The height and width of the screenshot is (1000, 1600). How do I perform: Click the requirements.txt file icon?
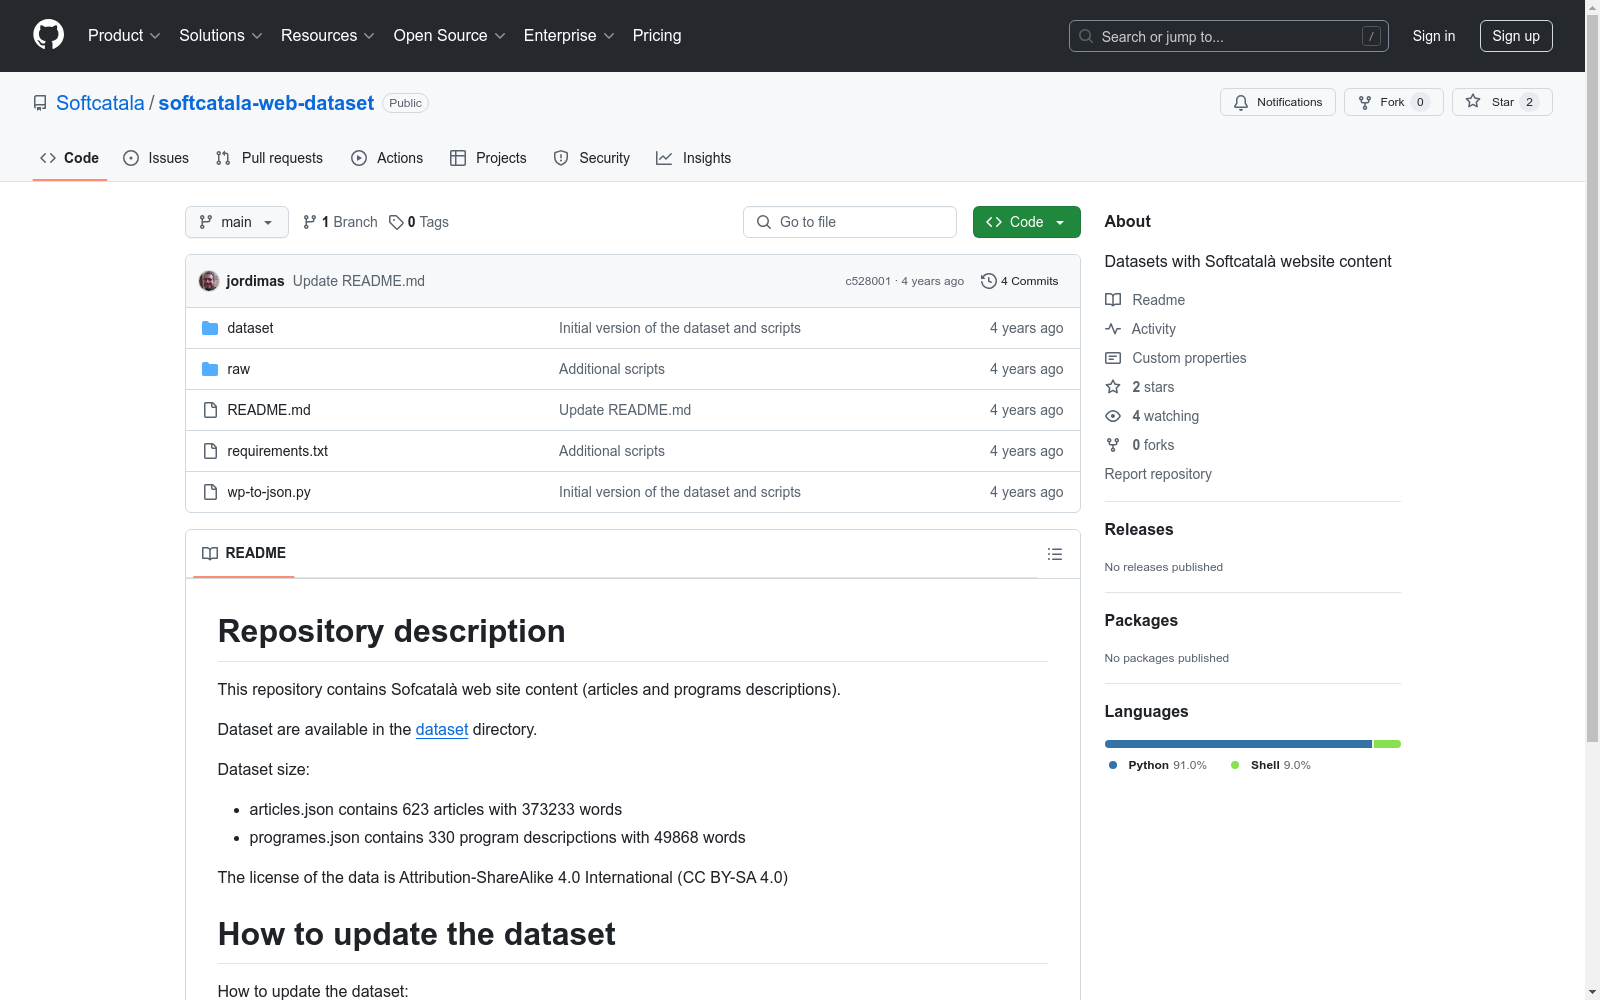tap(210, 451)
